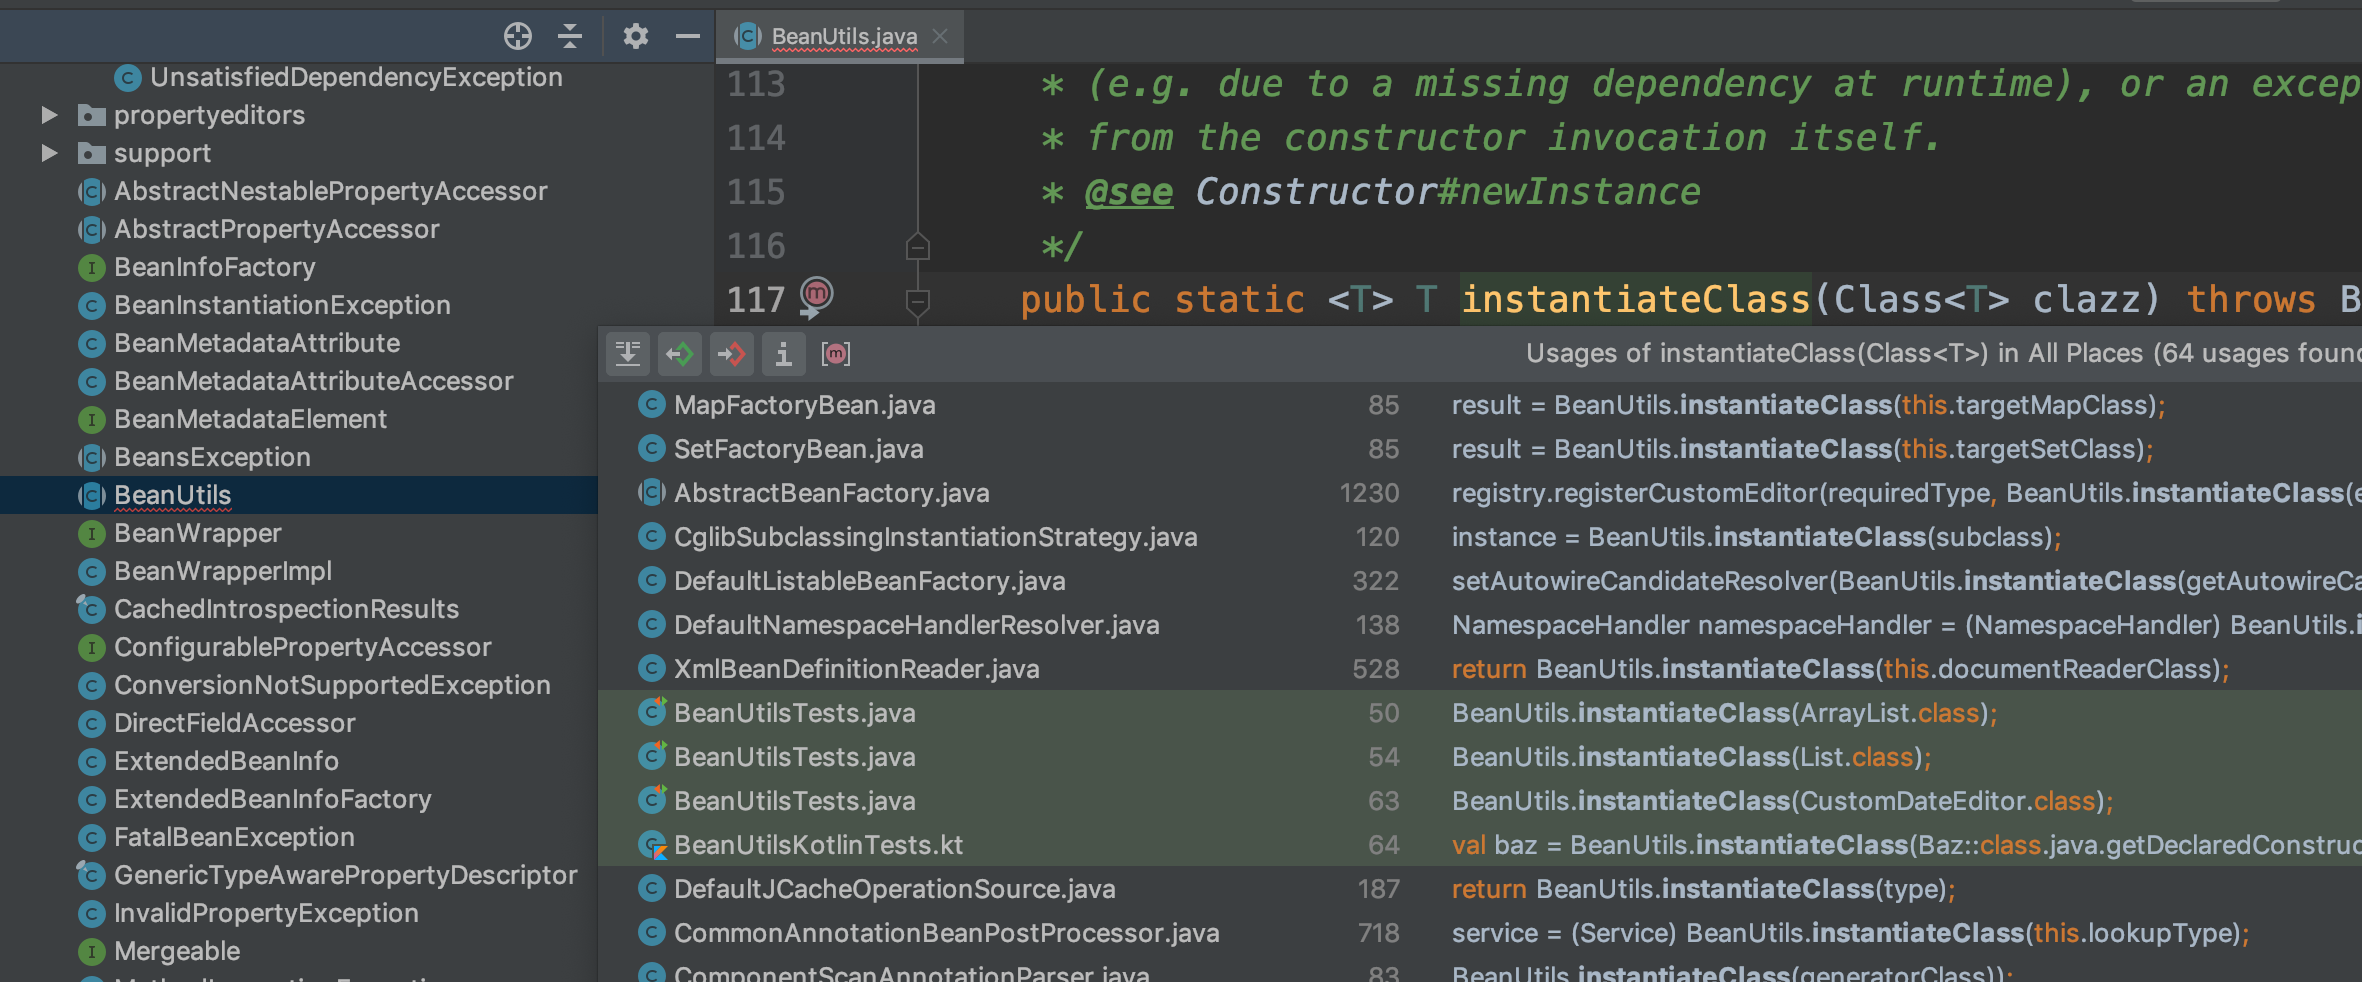Open the BeanUtilsKotlinTests.kt usage
This screenshot has width=2362, height=982.
click(x=818, y=845)
